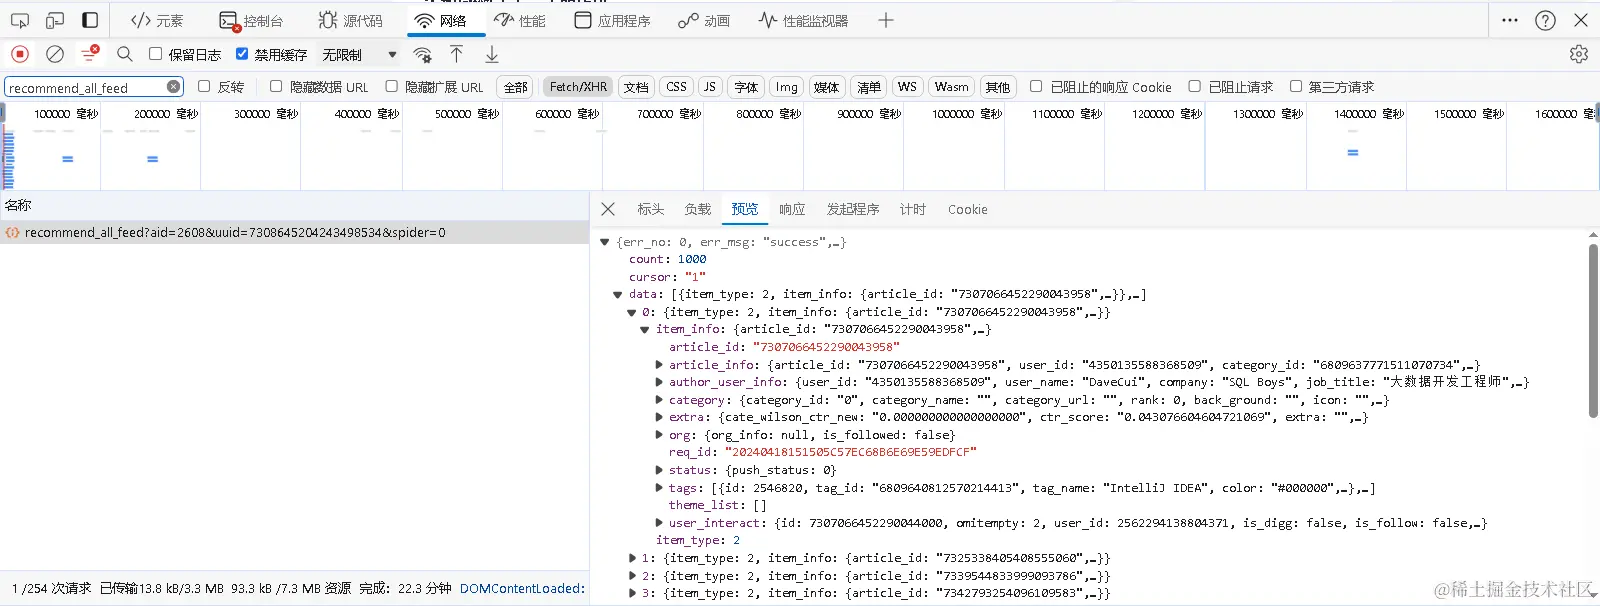
Task: Check 第三方请求 option
Action: pos(1296,86)
